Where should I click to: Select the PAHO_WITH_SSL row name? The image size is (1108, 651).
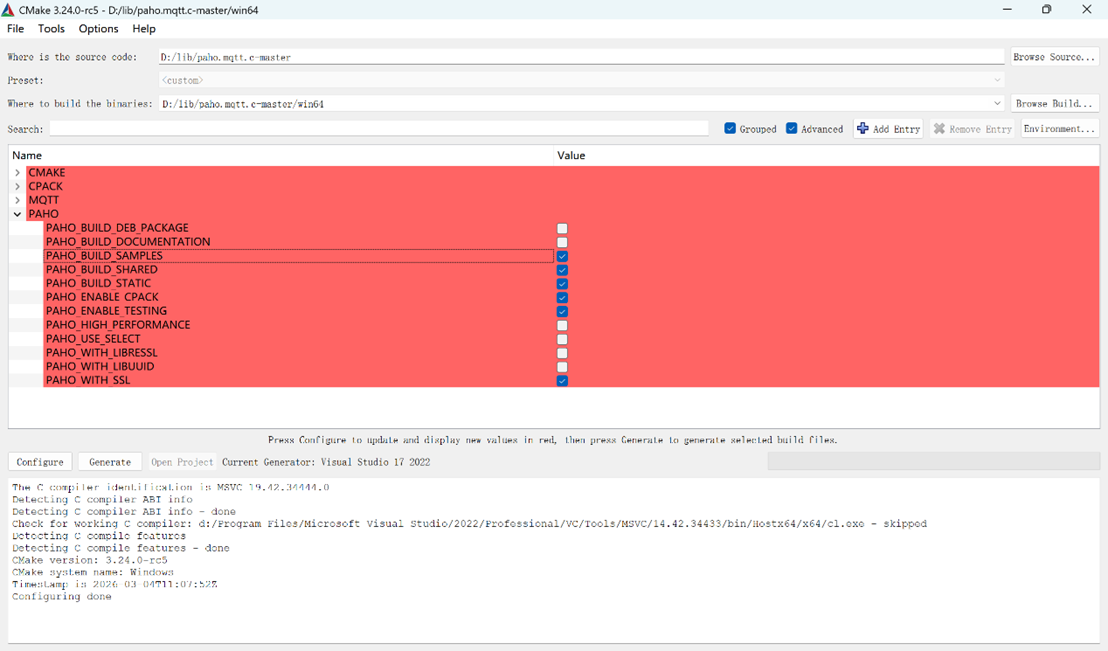pyautogui.click(x=88, y=380)
